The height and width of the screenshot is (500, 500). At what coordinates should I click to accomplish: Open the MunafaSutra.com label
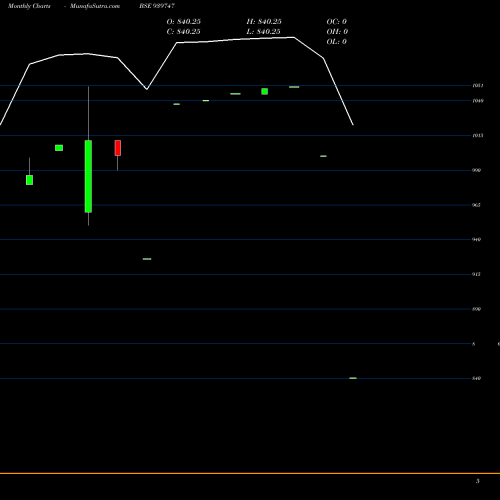click(95, 6)
